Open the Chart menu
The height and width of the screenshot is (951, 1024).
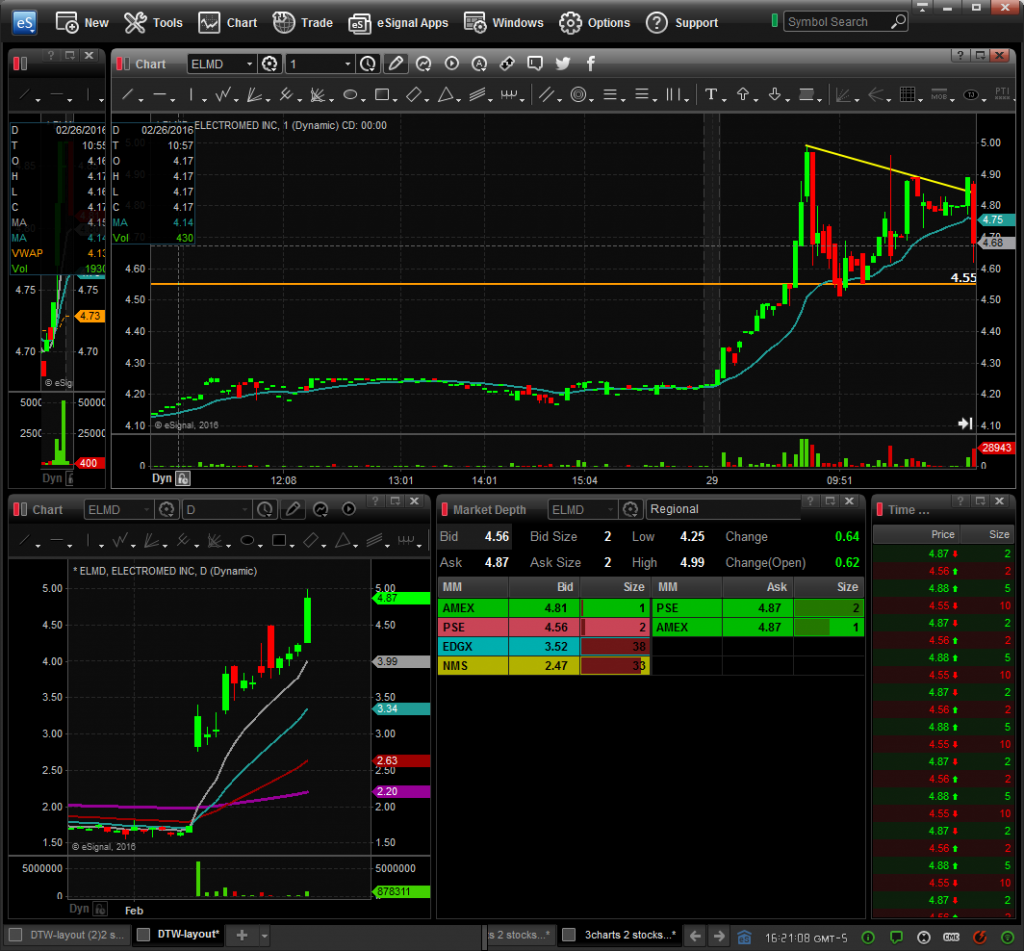pyautogui.click(x=228, y=23)
